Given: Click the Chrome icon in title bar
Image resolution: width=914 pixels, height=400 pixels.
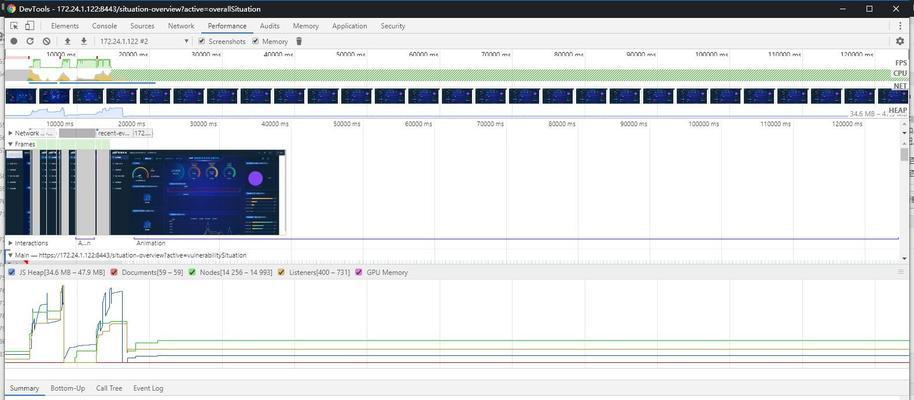Looking at the screenshot, I should [x=11, y=9].
